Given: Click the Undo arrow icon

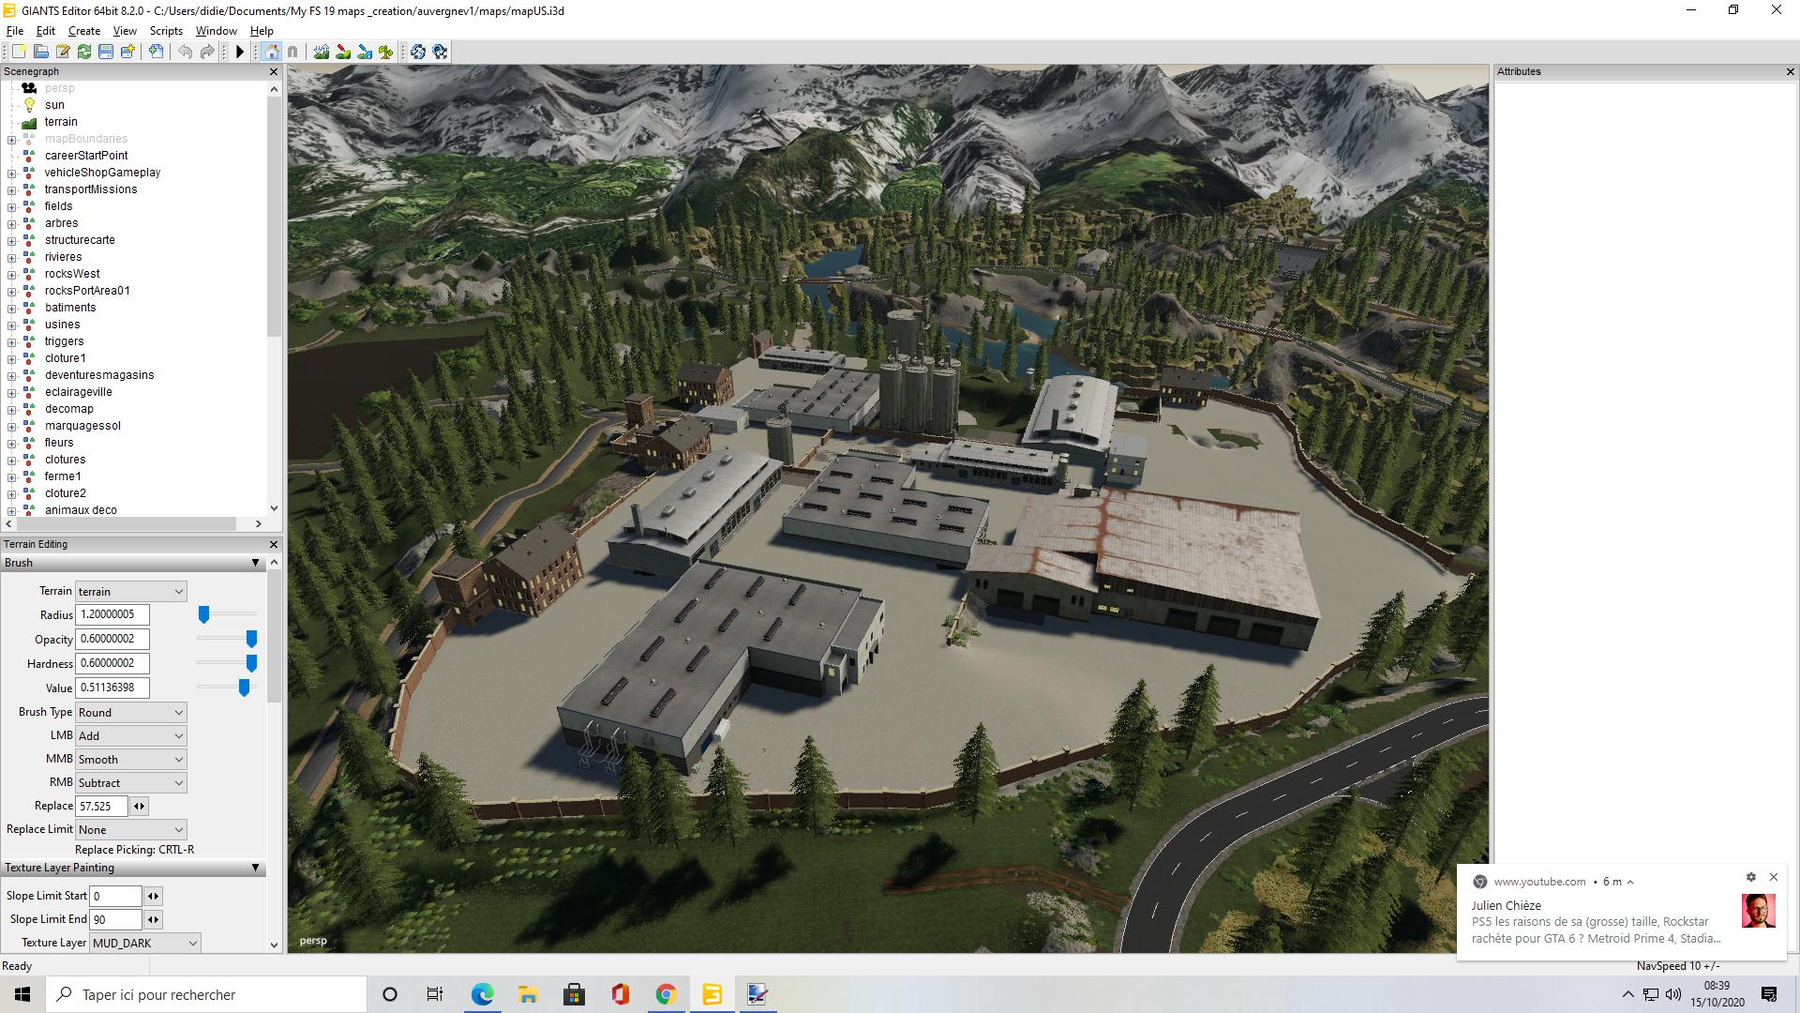Looking at the screenshot, I should [x=185, y=52].
